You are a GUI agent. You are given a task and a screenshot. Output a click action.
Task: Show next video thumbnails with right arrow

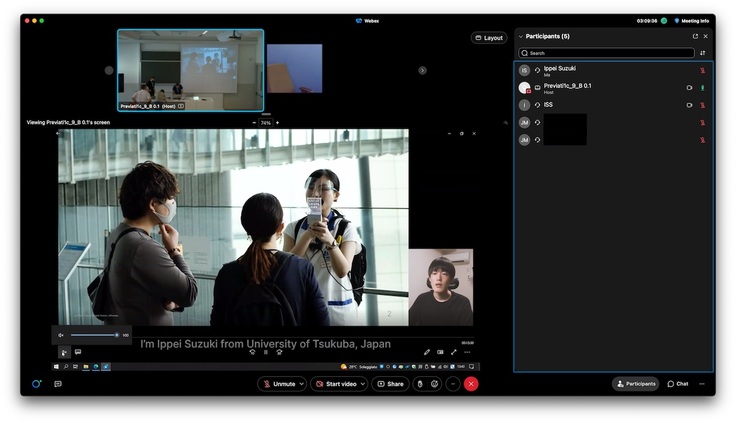[422, 70]
